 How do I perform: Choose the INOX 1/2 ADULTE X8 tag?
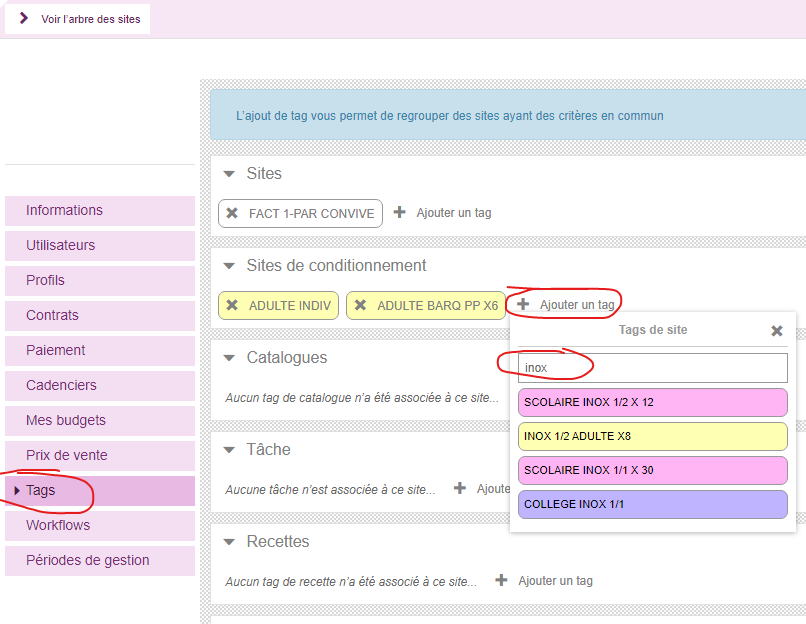click(653, 436)
